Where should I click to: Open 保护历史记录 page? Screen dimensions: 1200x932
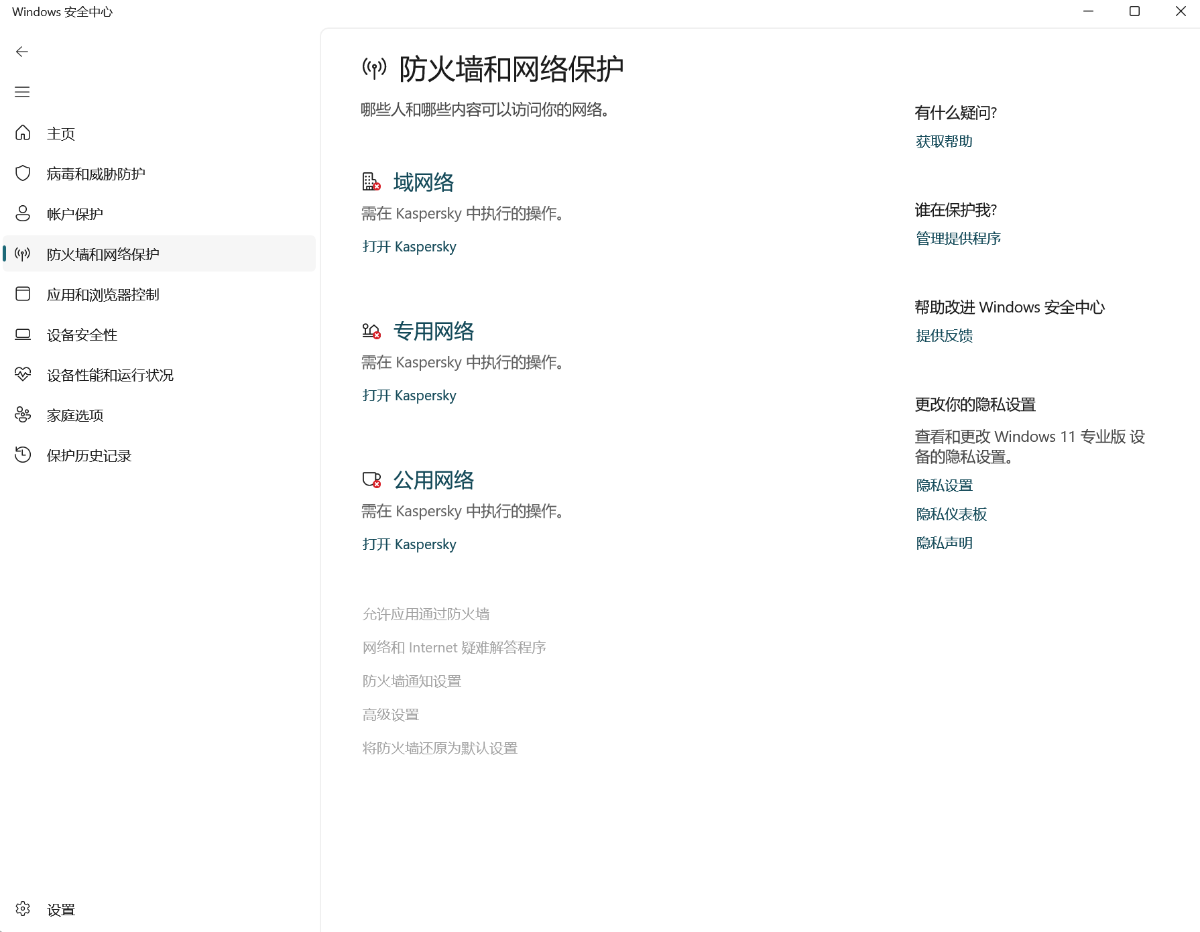pos(159,455)
